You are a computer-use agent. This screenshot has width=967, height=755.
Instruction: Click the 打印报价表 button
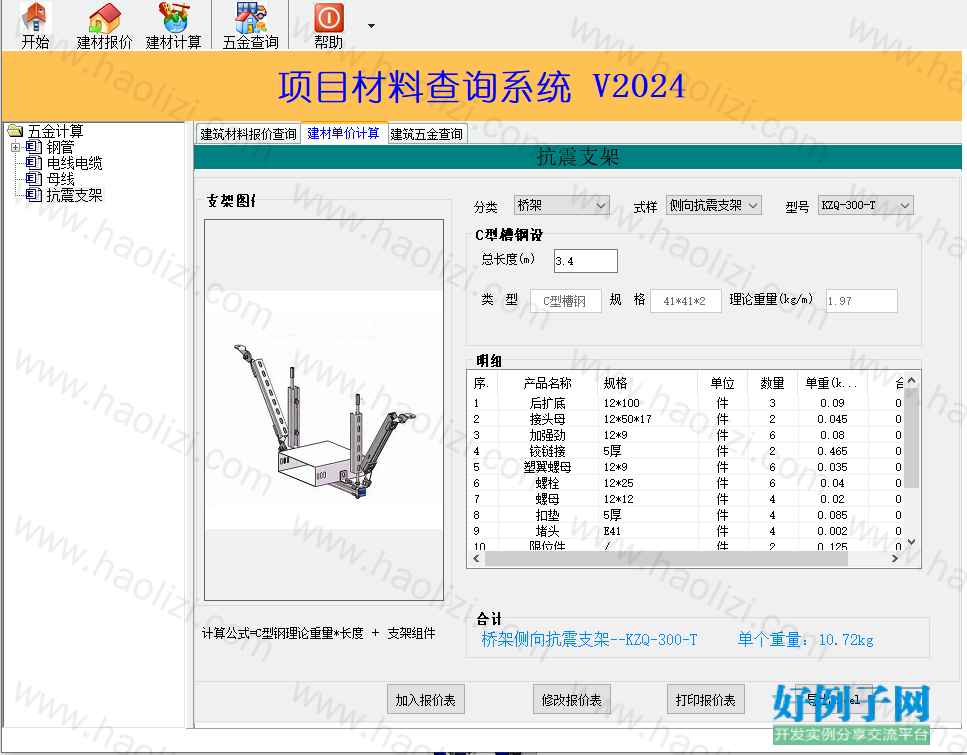pos(706,699)
